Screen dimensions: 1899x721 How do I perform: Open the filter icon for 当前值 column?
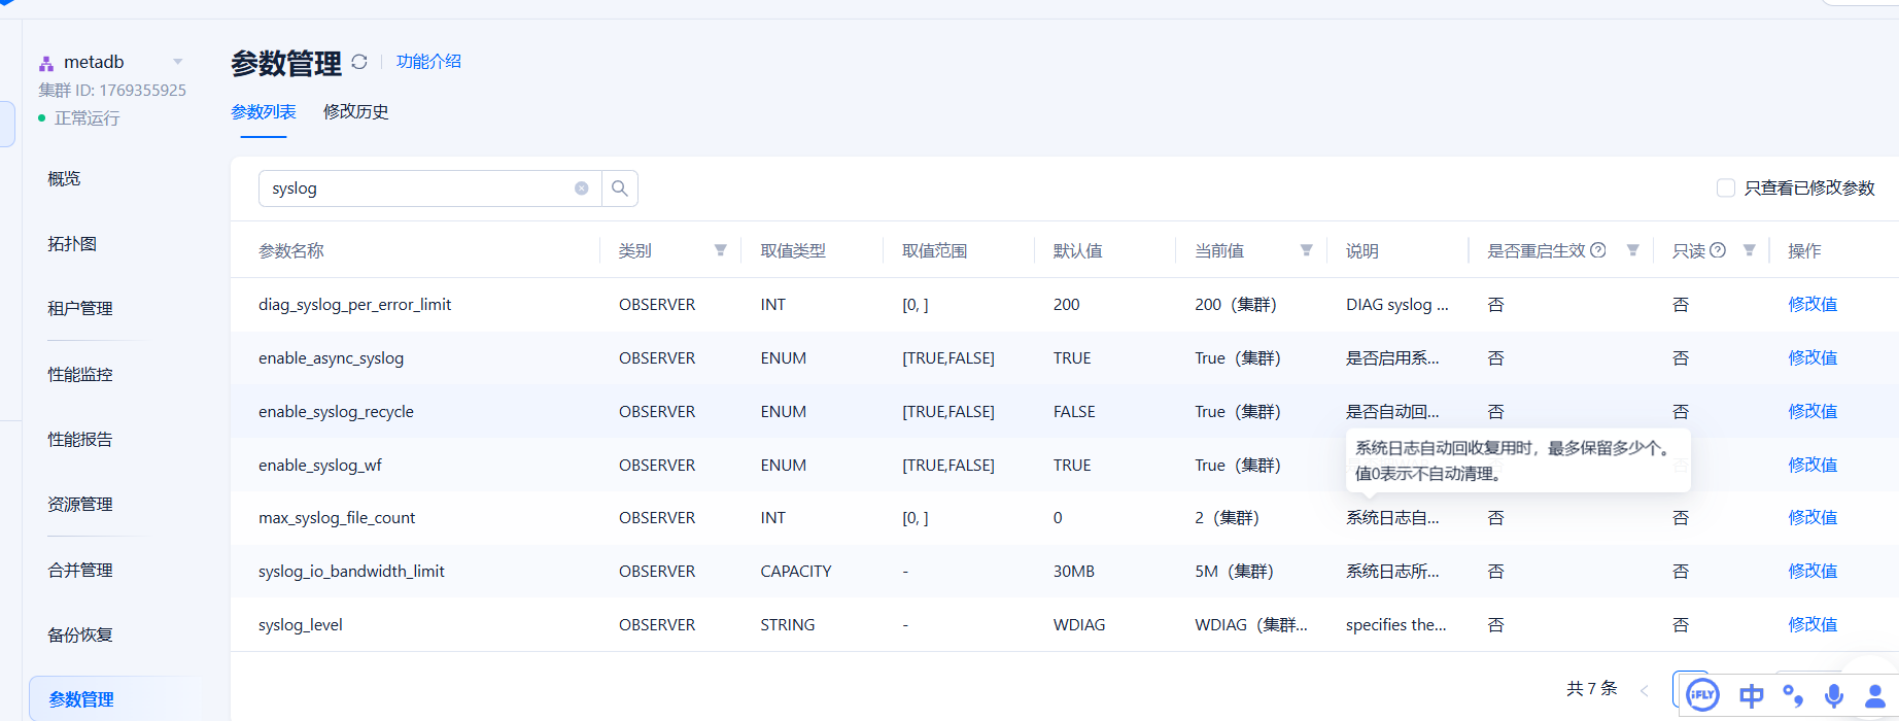tap(1306, 250)
